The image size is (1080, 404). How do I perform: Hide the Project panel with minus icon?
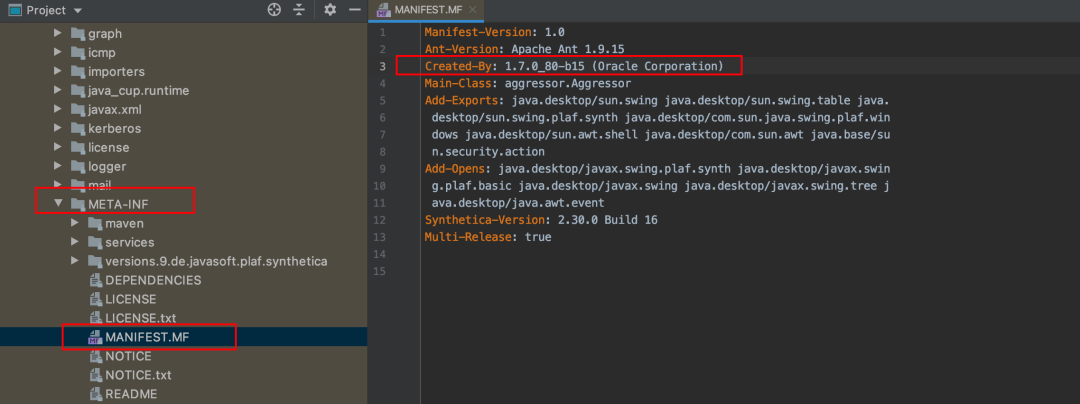pyautogui.click(x=355, y=10)
